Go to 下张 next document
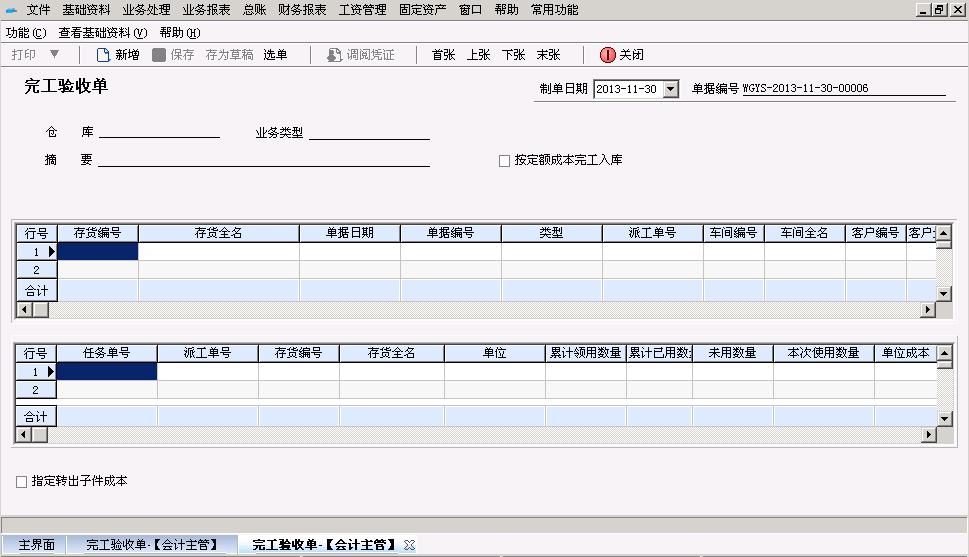This screenshot has width=969, height=557. click(513, 55)
